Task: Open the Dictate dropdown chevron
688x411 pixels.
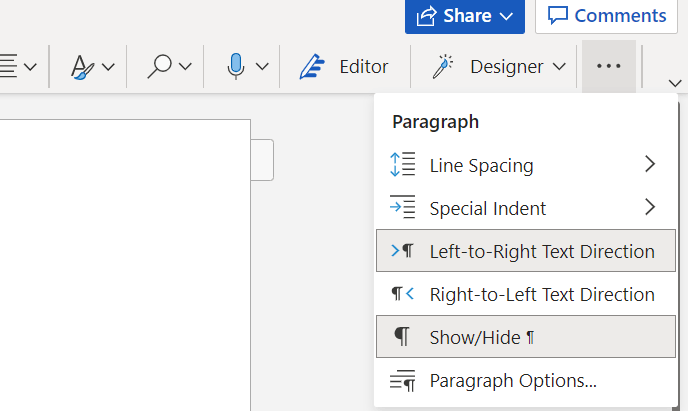Action: click(262, 67)
